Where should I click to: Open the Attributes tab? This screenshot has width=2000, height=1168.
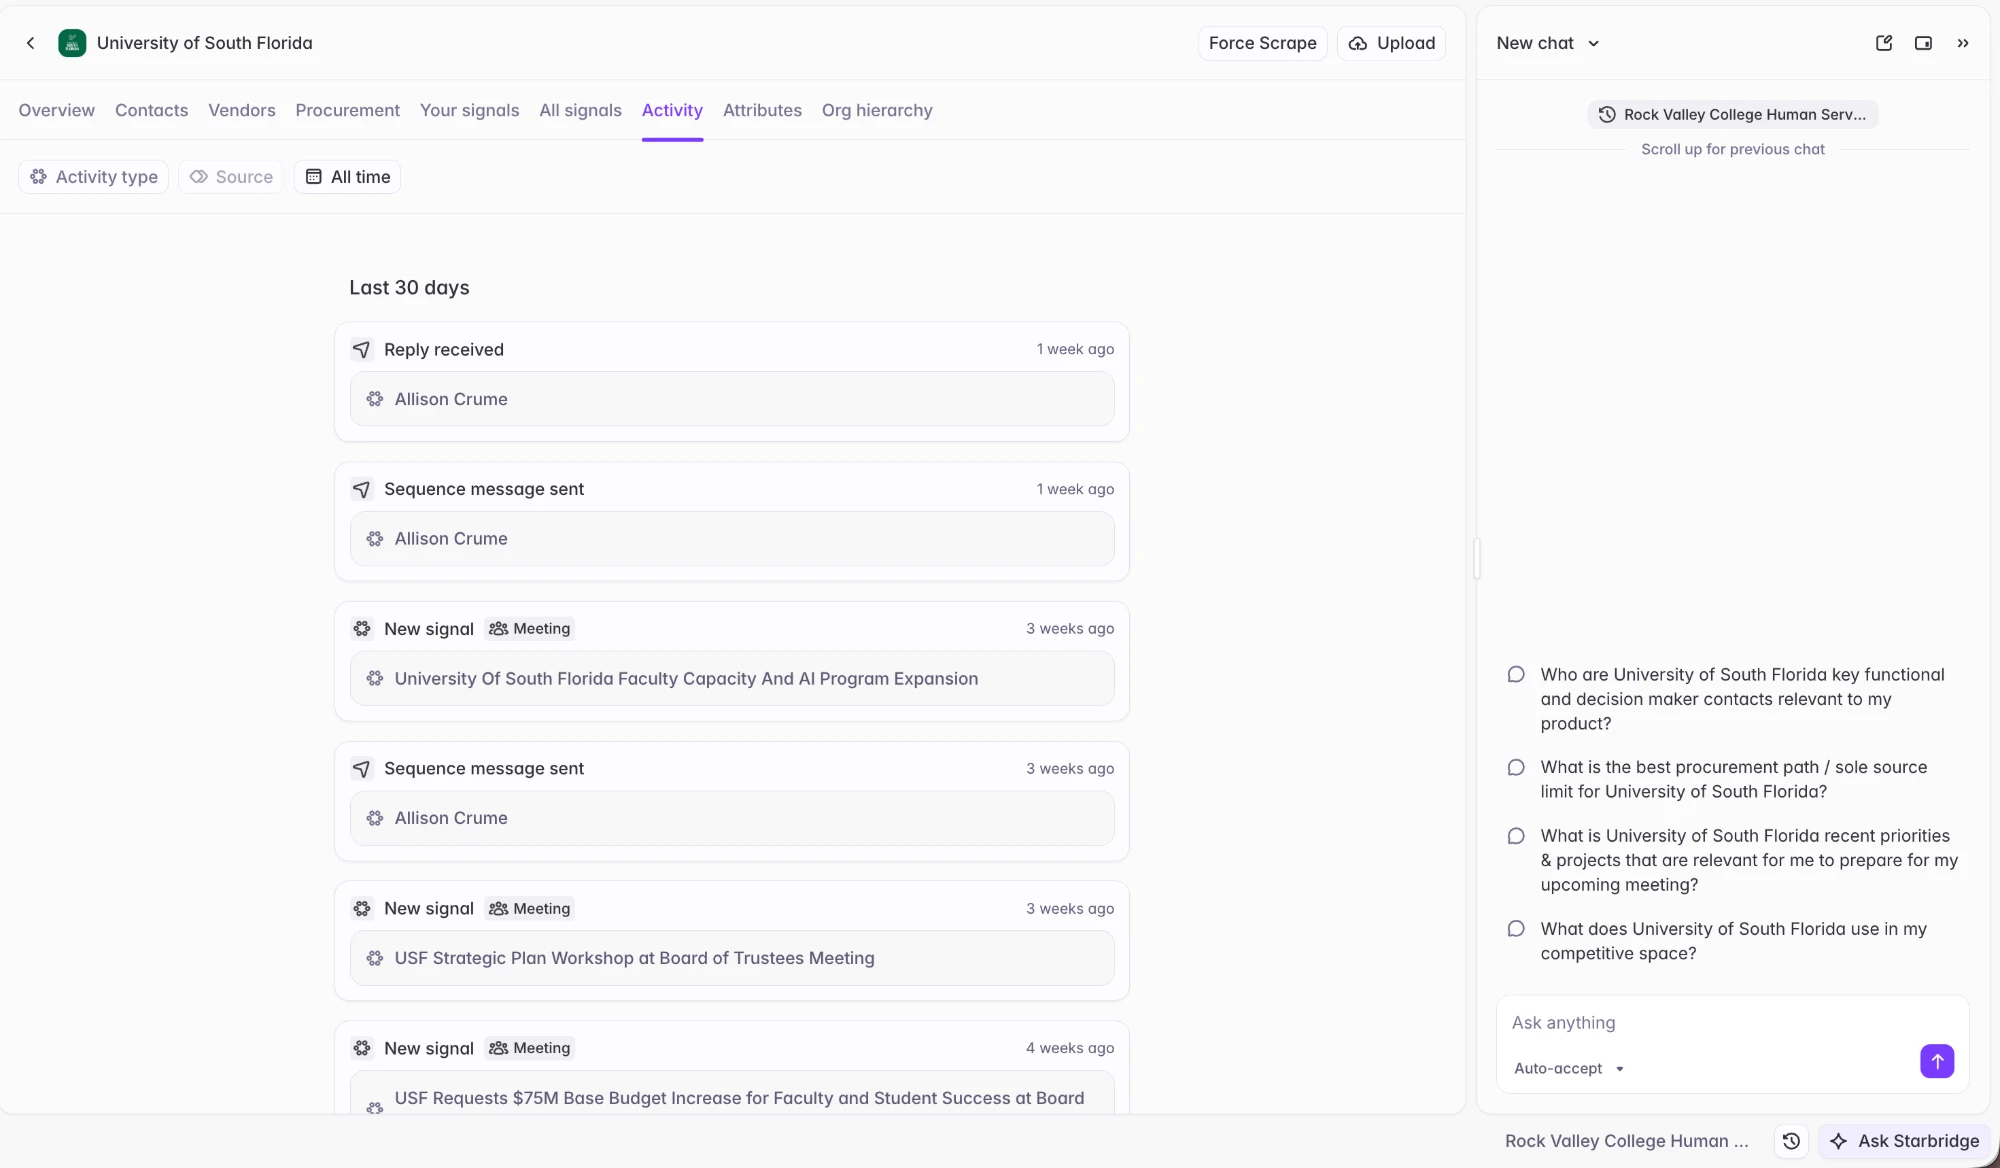point(762,110)
